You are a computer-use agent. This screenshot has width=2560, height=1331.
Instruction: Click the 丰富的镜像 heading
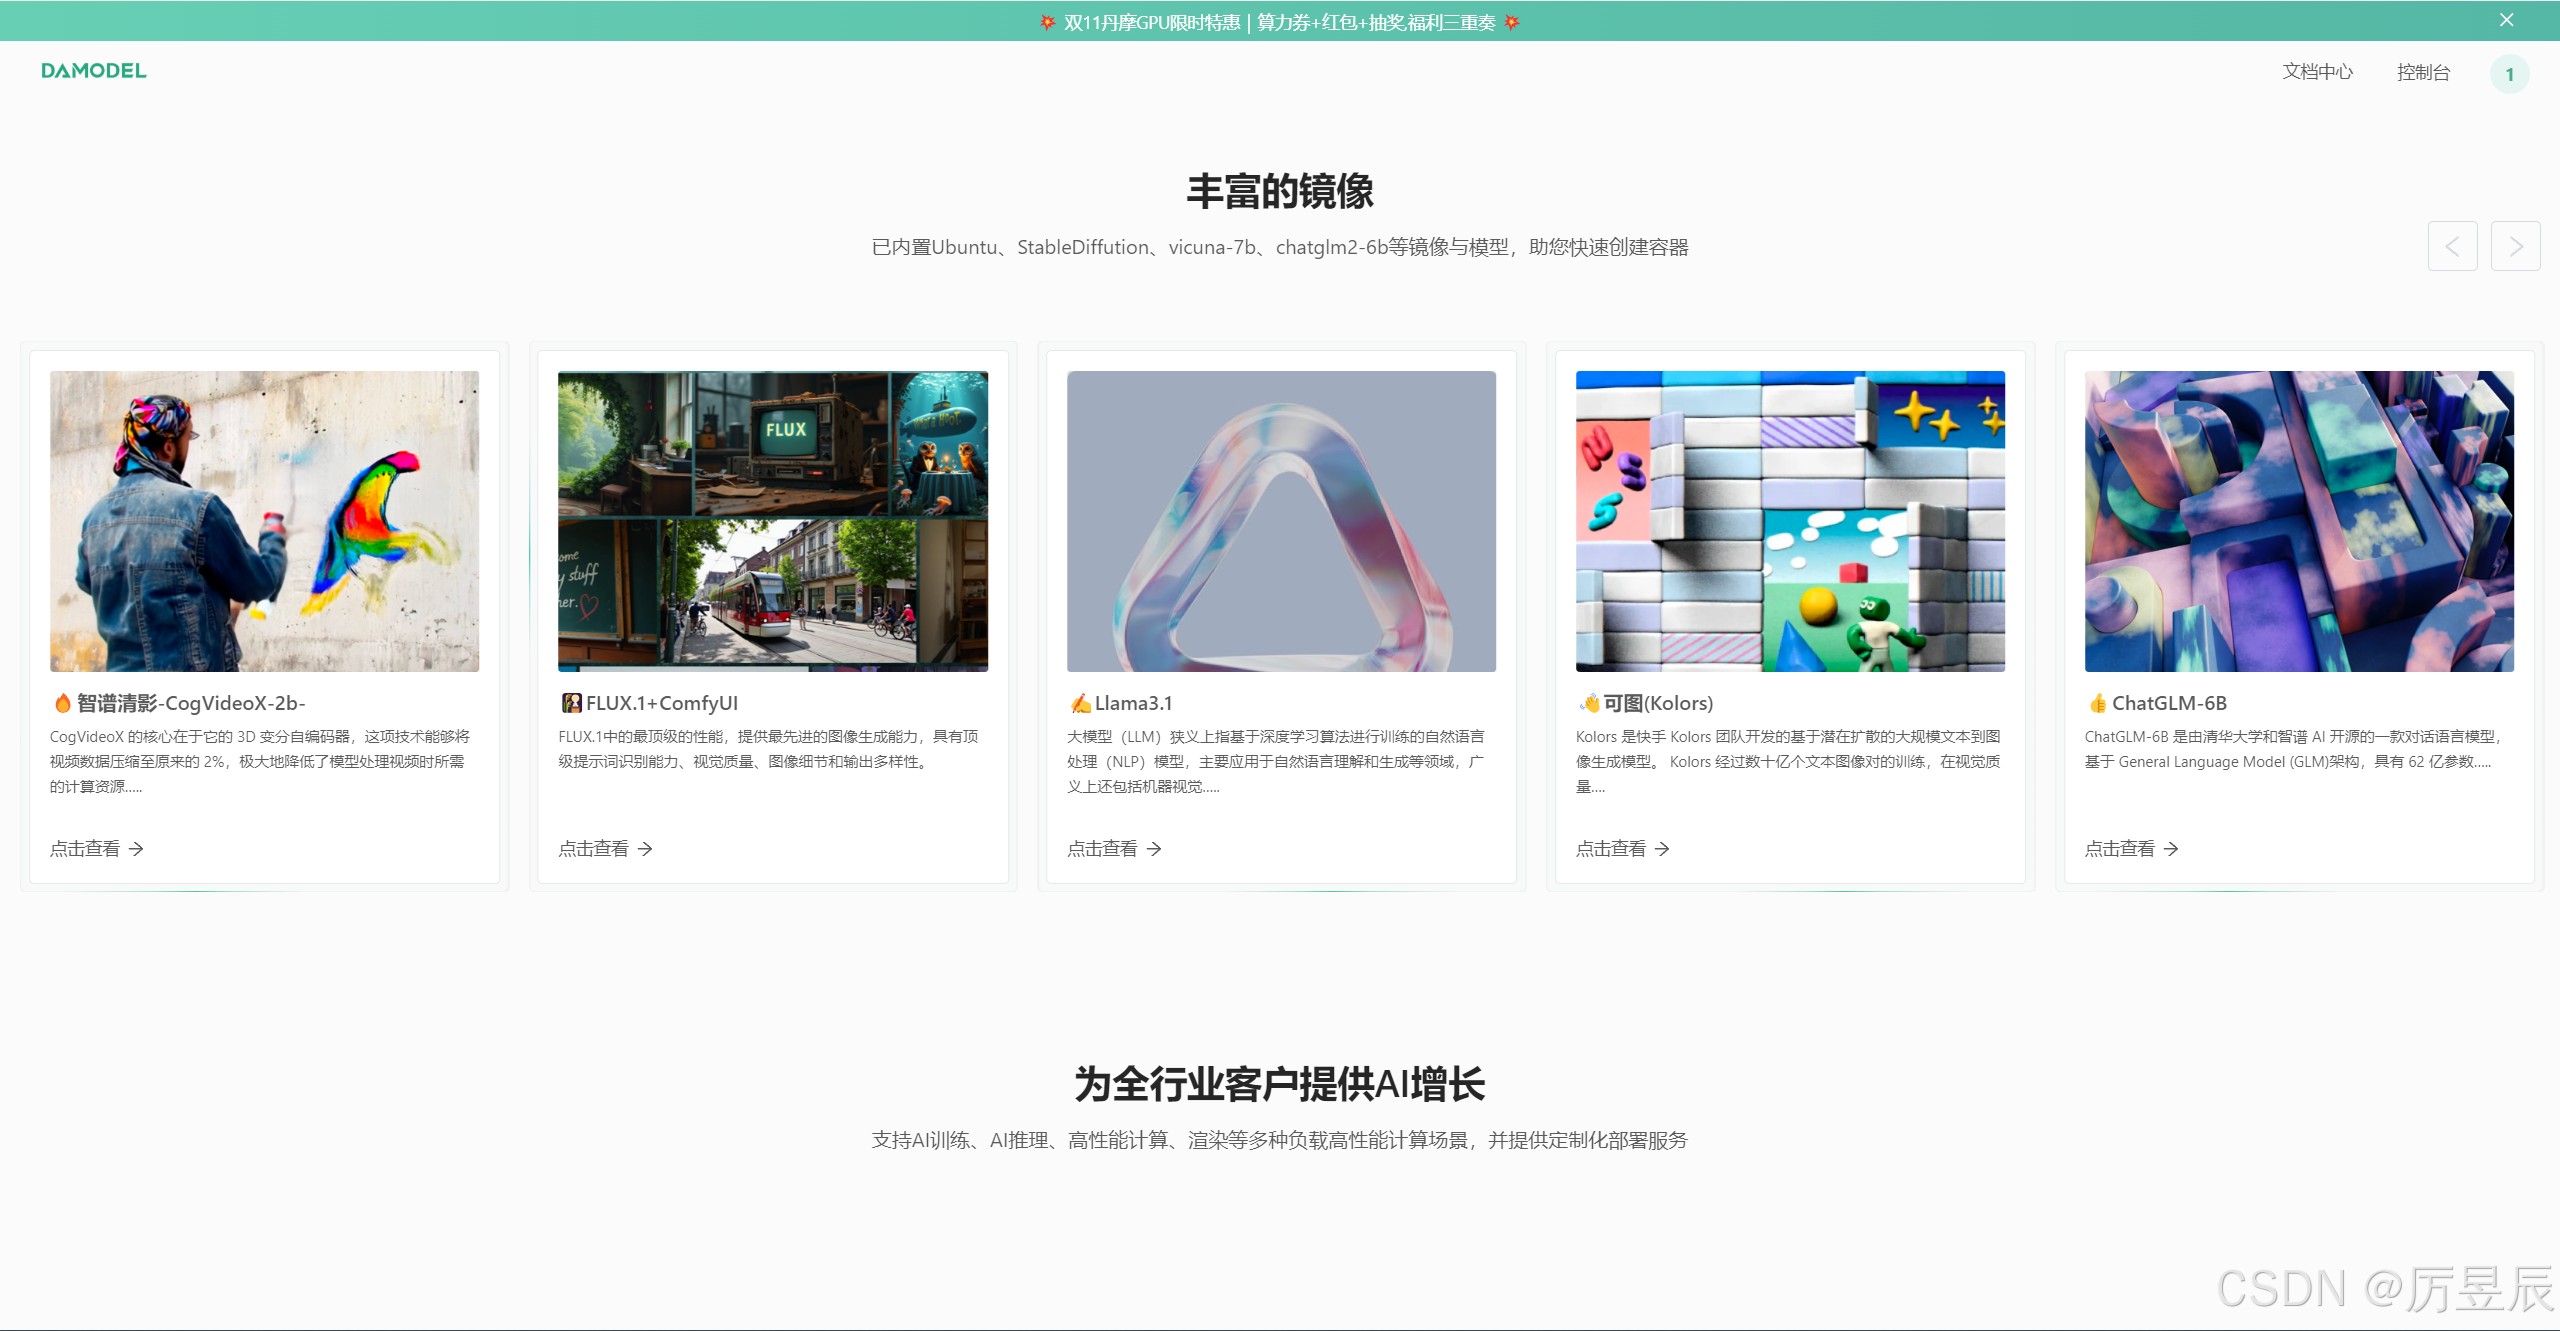tap(1280, 191)
